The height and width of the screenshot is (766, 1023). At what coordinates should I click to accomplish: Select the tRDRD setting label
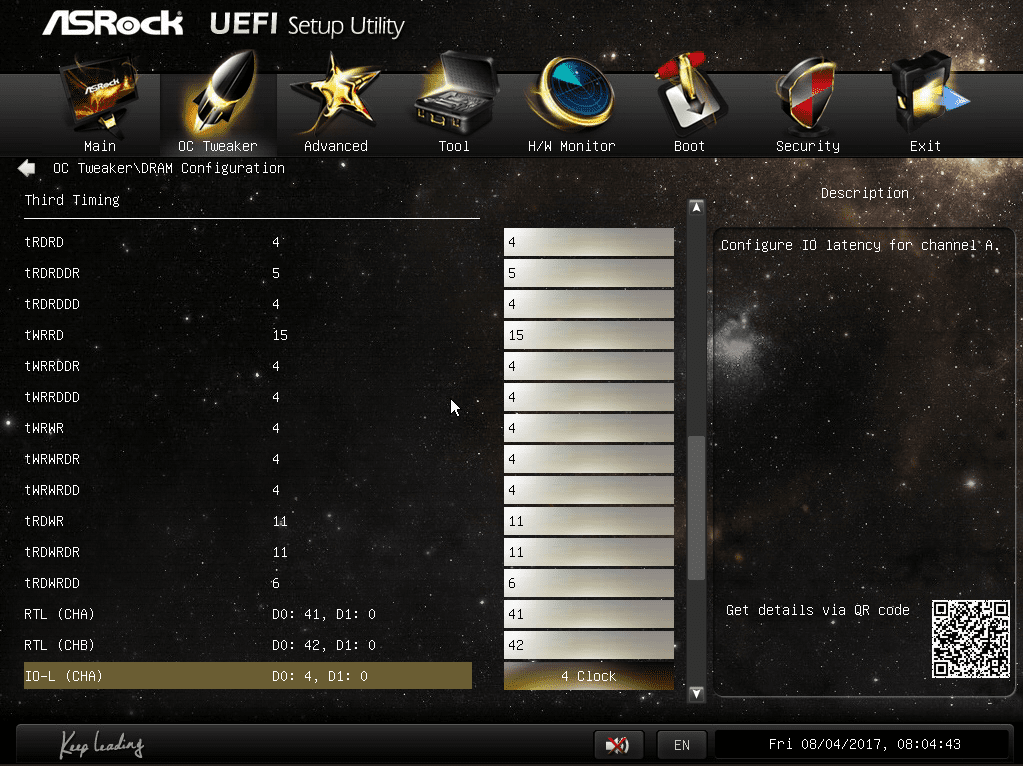point(44,242)
